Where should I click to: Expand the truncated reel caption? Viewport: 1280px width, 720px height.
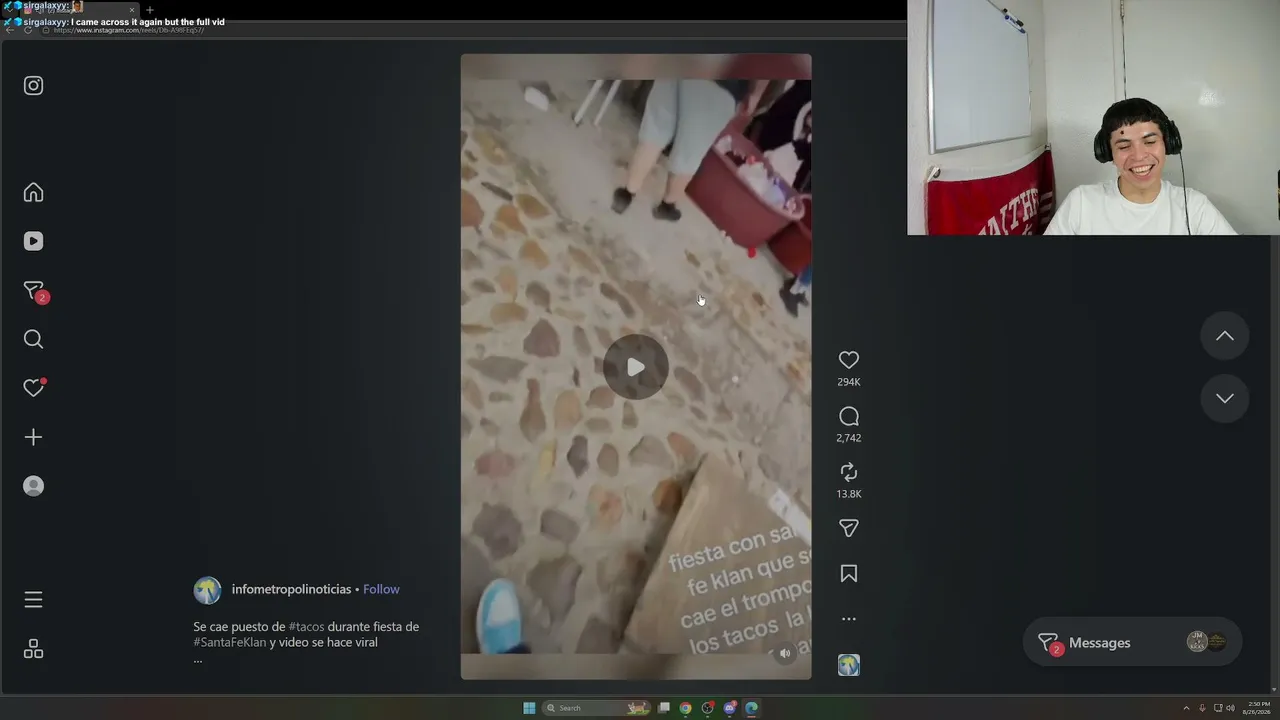tap(198, 659)
